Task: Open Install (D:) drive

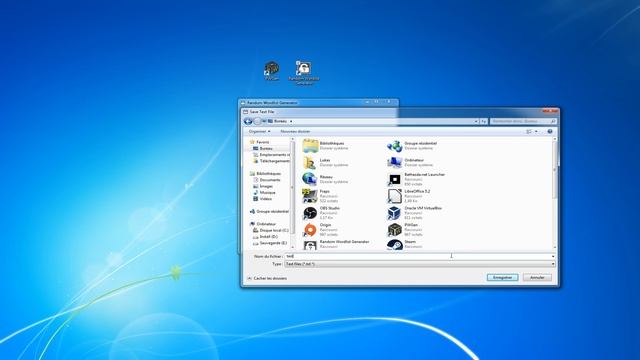Action: (x=266, y=237)
